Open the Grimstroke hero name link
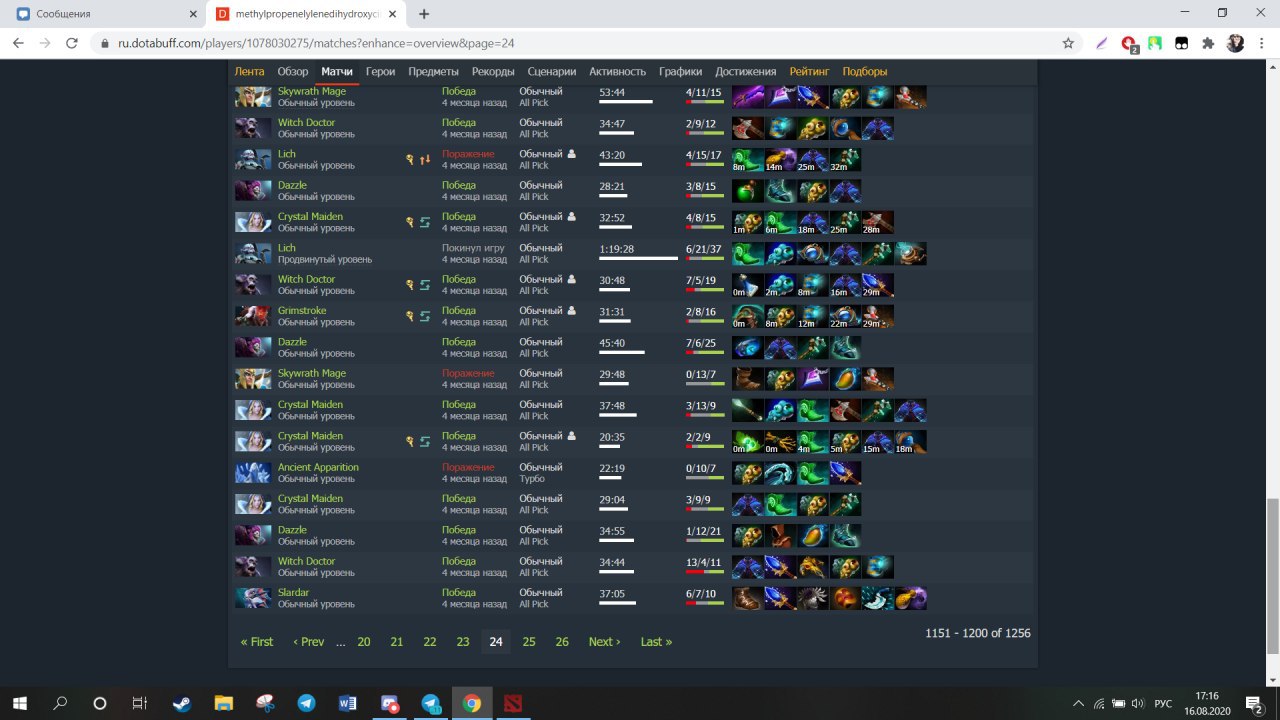Screen dimensions: 1280x720 [x=302, y=311]
